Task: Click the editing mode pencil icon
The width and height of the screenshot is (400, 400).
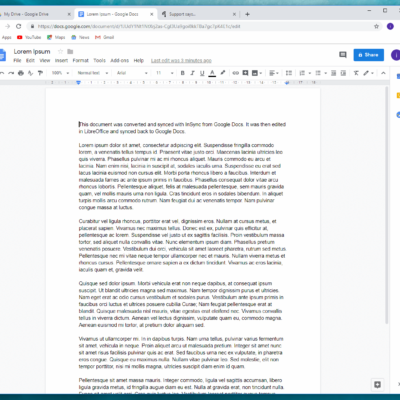Action: pyautogui.click(x=366, y=73)
